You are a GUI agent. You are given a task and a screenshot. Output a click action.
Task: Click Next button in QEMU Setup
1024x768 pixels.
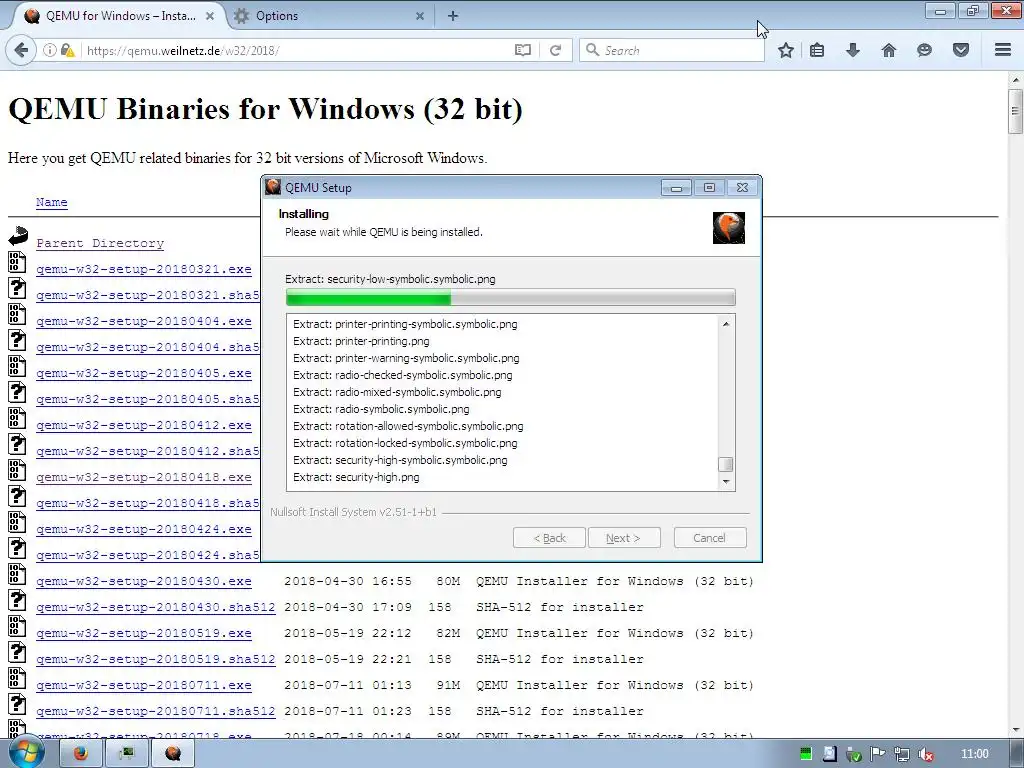(x=624, y=538)
